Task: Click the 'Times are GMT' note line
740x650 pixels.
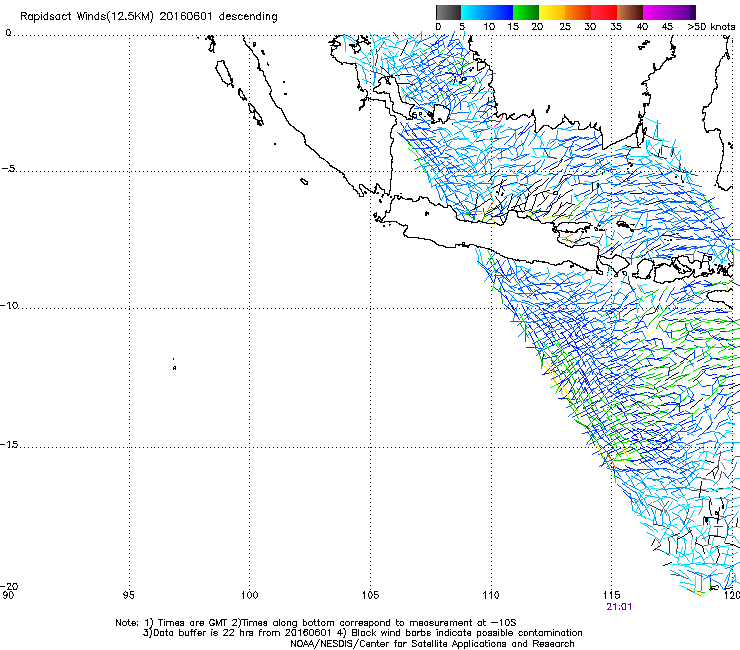Action: pos(316,623)
